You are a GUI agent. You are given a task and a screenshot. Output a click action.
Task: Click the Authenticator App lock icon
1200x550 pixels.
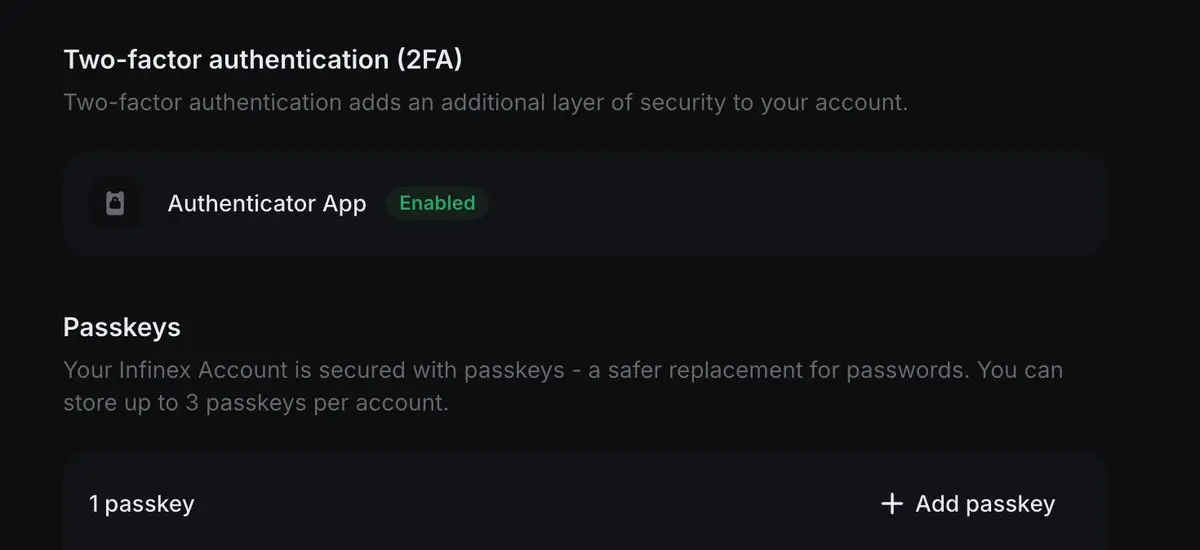pos(115,204)
